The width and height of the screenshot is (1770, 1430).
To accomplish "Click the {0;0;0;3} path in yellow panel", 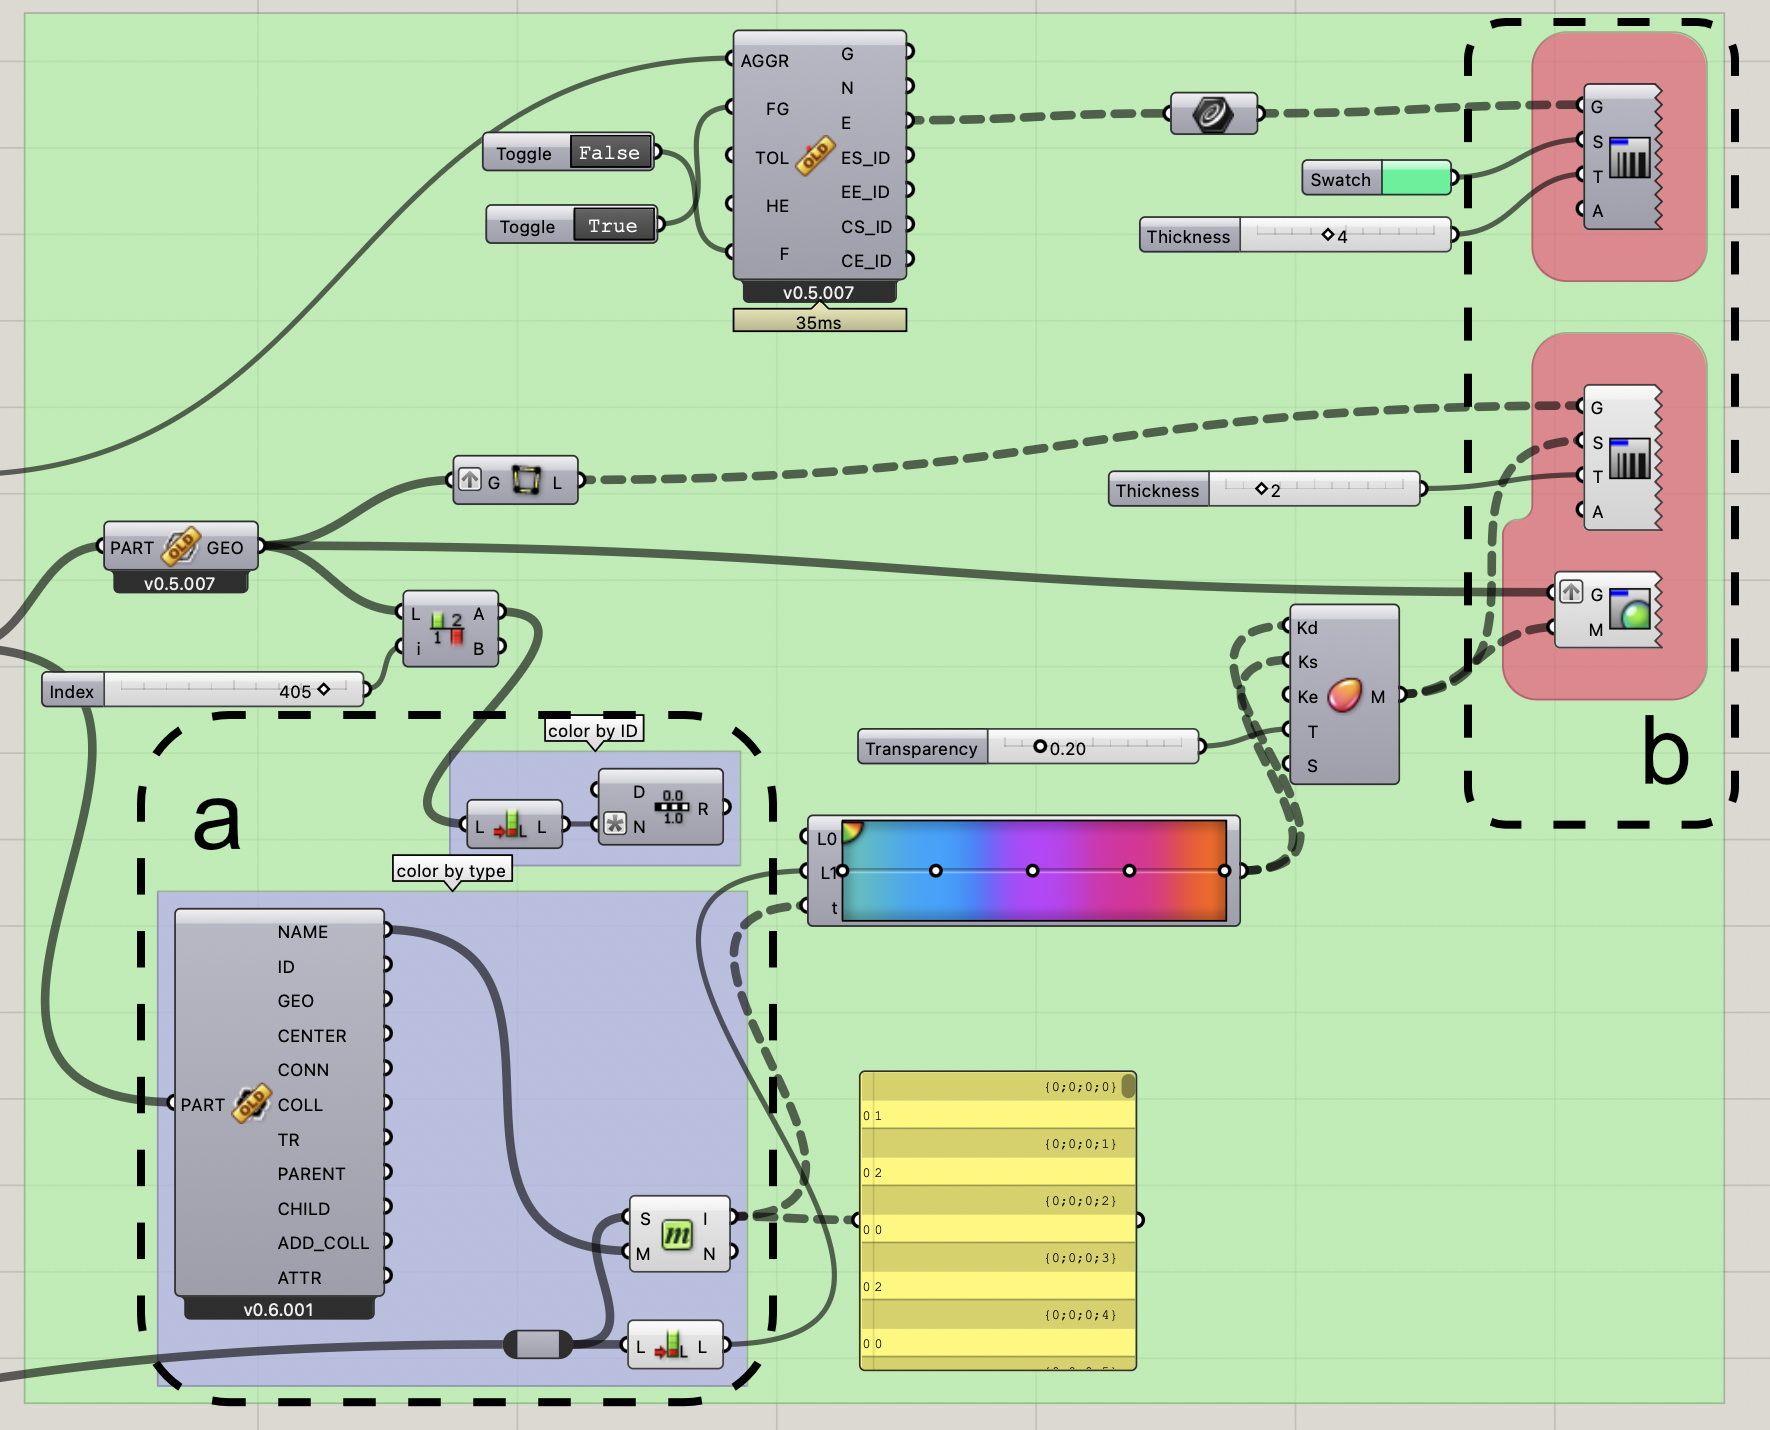I will click(x=1080, y=1257).
